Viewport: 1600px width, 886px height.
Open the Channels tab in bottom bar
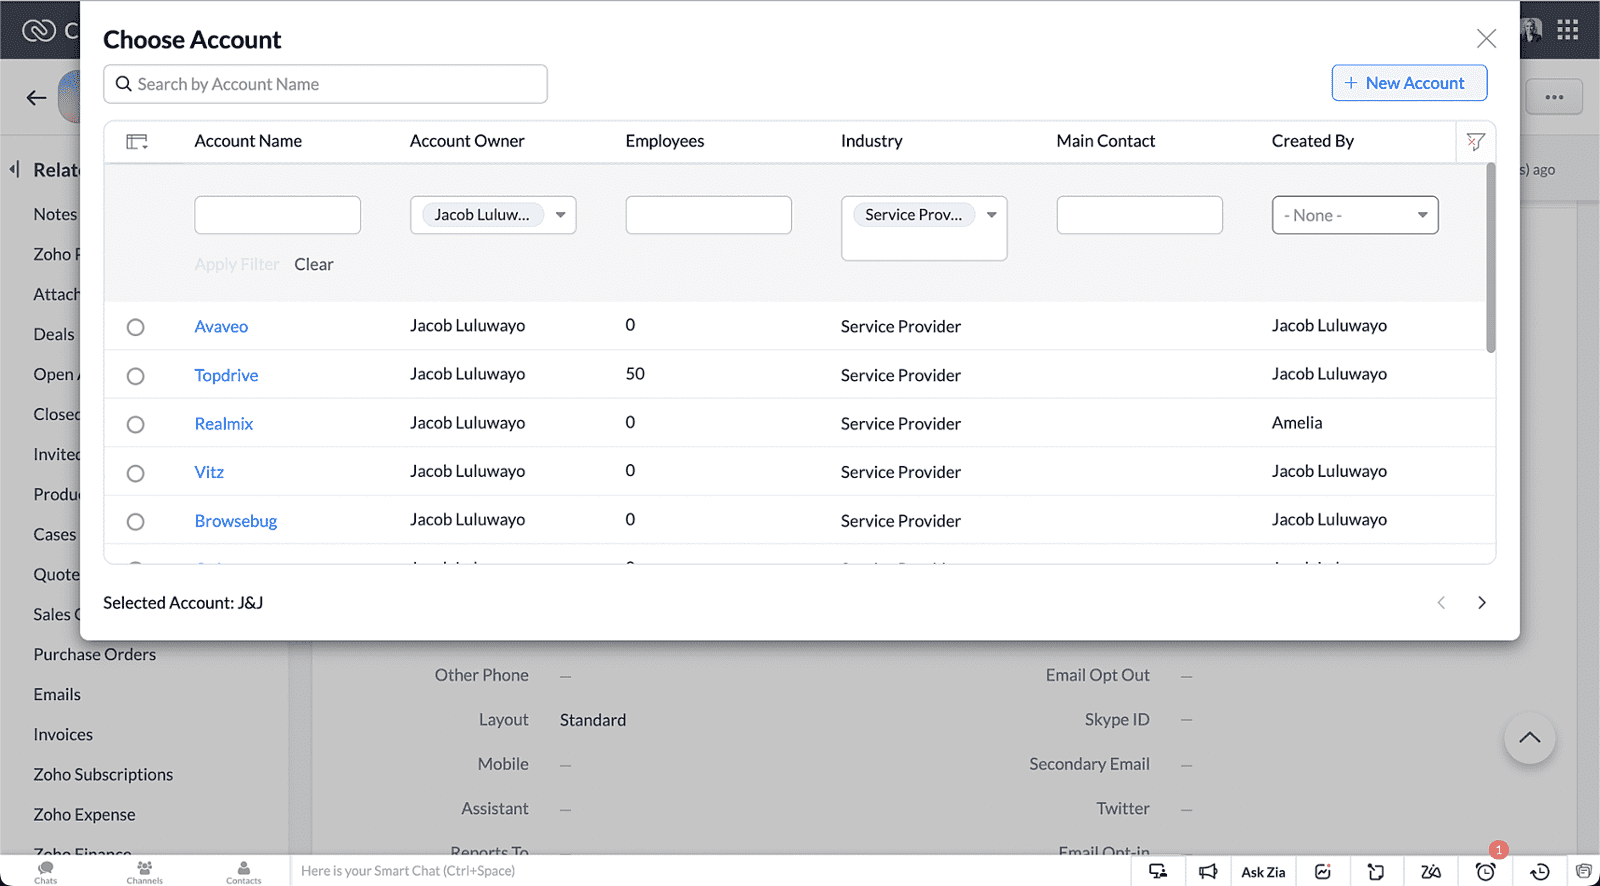click(x=145, y=872)
